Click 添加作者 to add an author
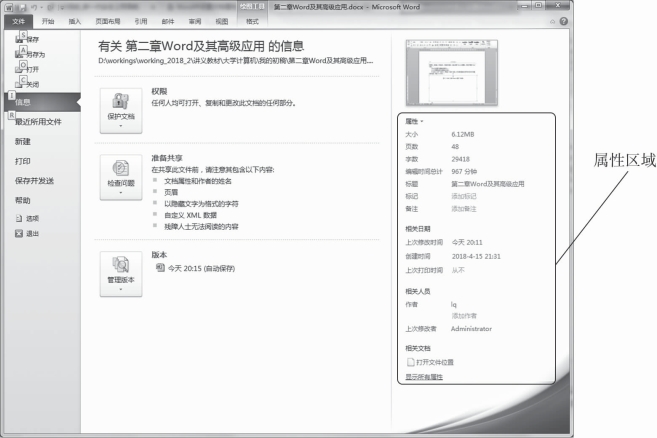The image size is (657, 438). 464,316
